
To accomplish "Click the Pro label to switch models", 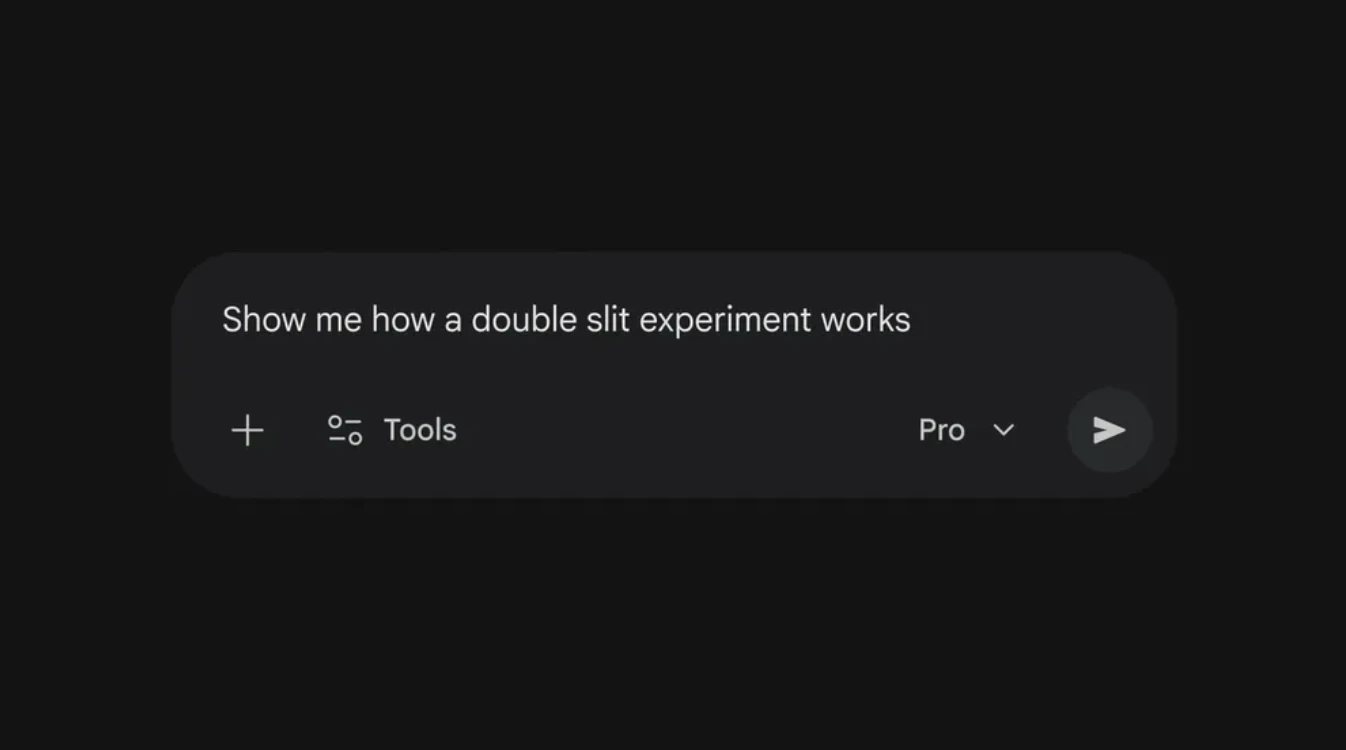I will (x=941, y=430).
